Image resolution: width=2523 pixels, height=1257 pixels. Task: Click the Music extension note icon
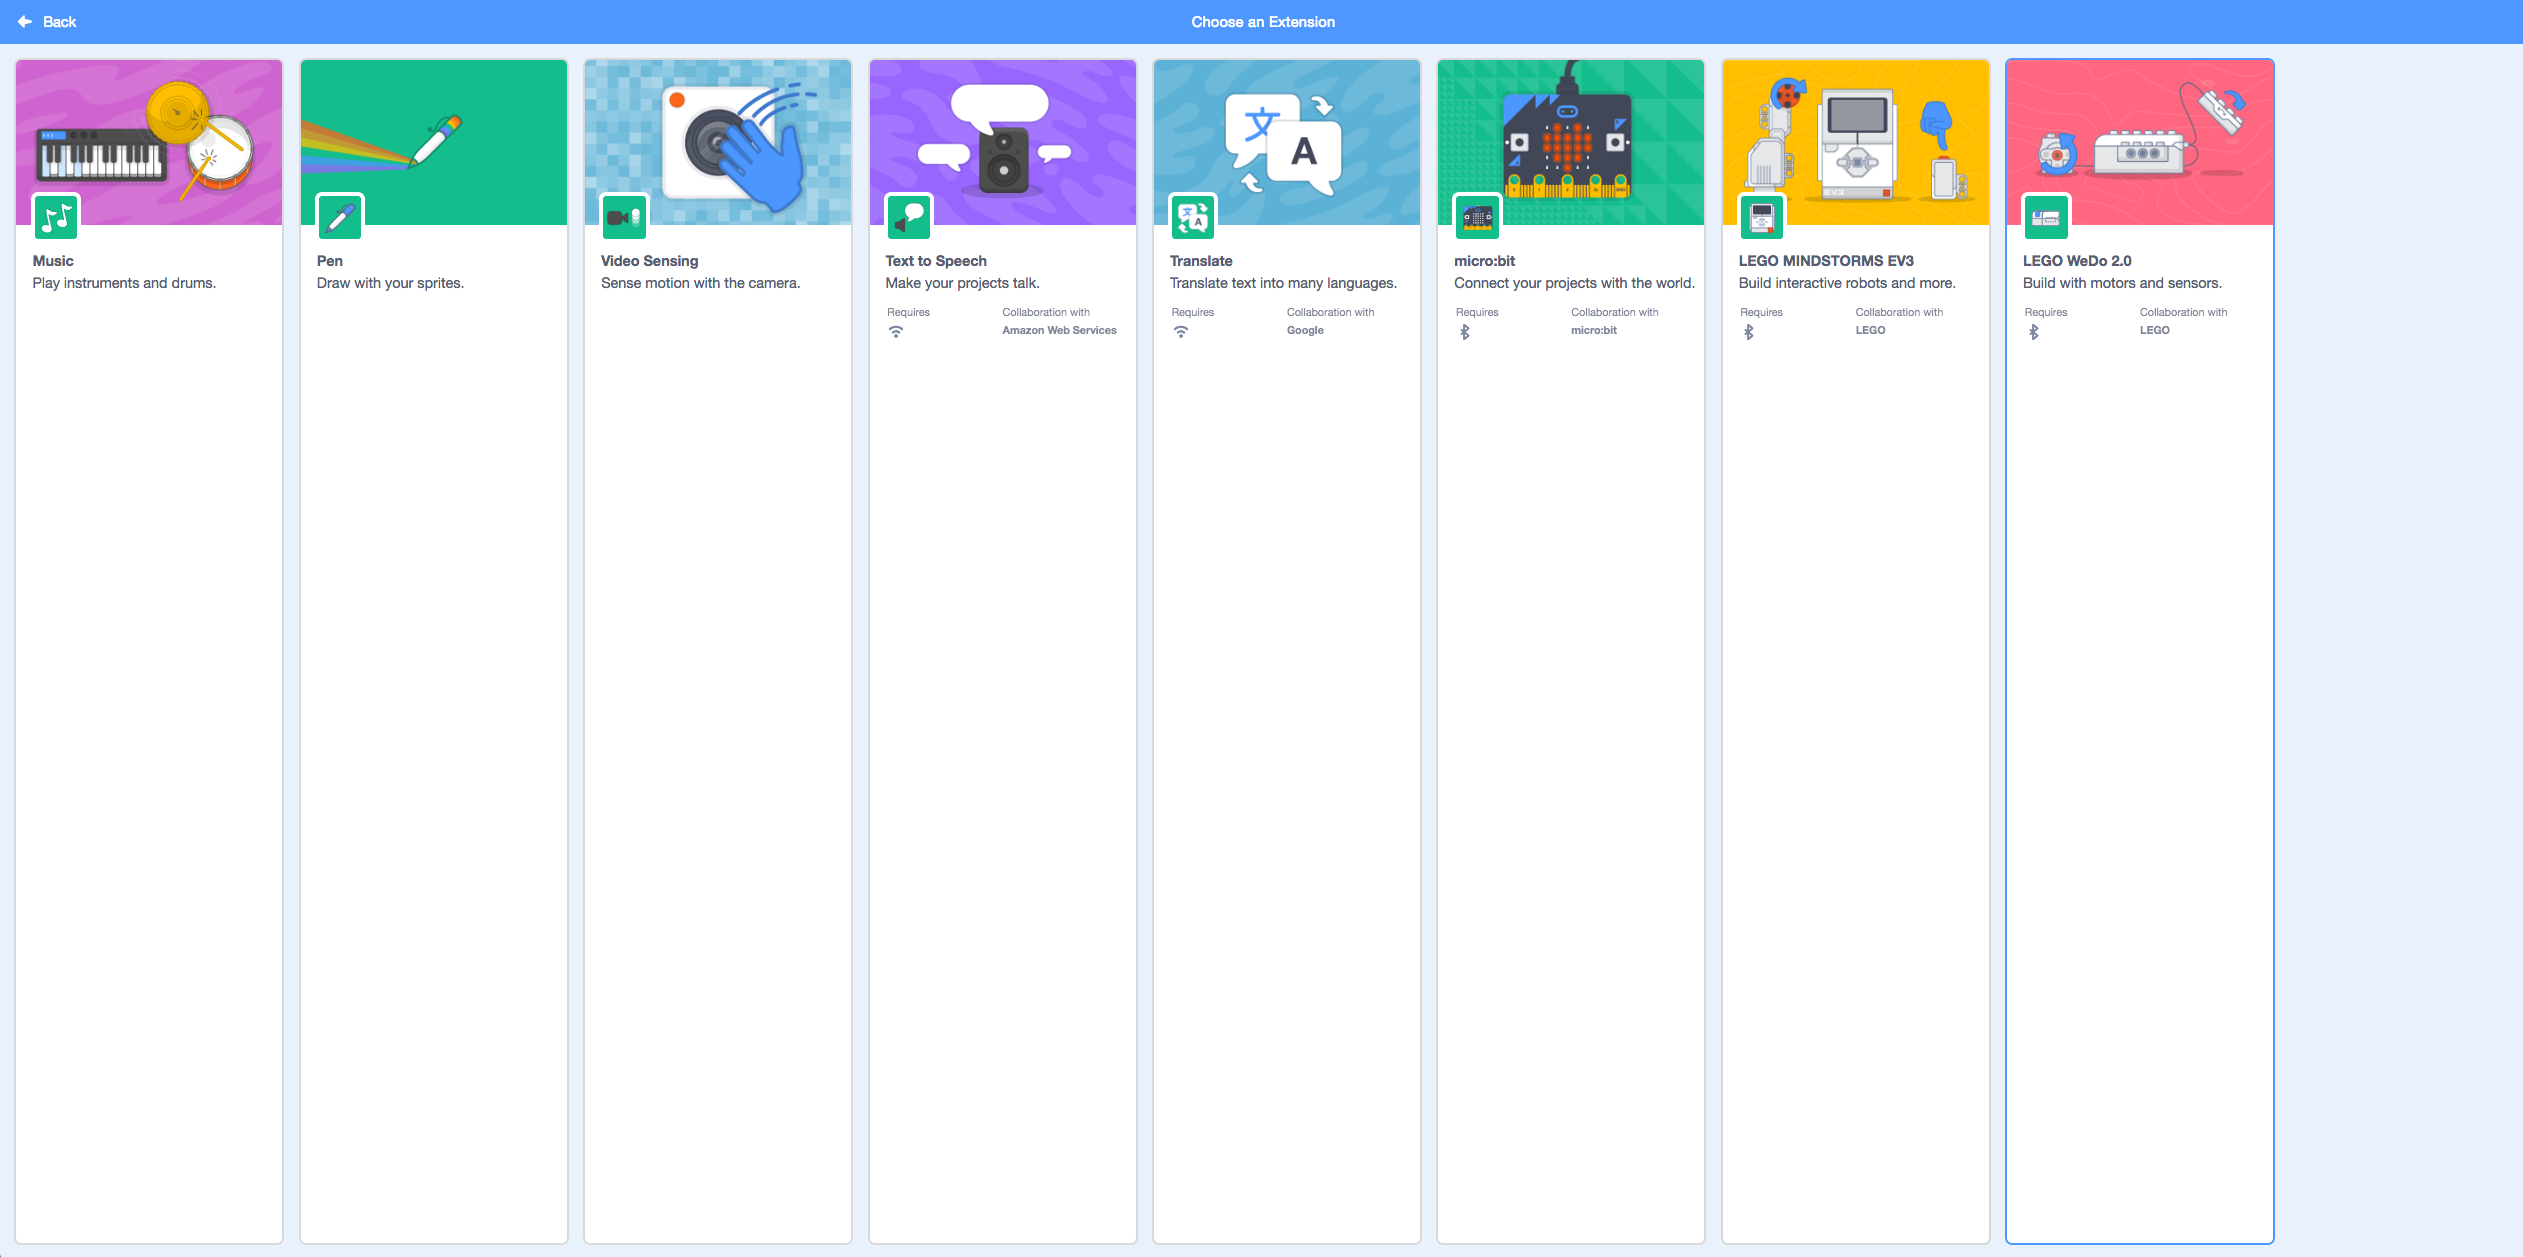coord(56,217)
